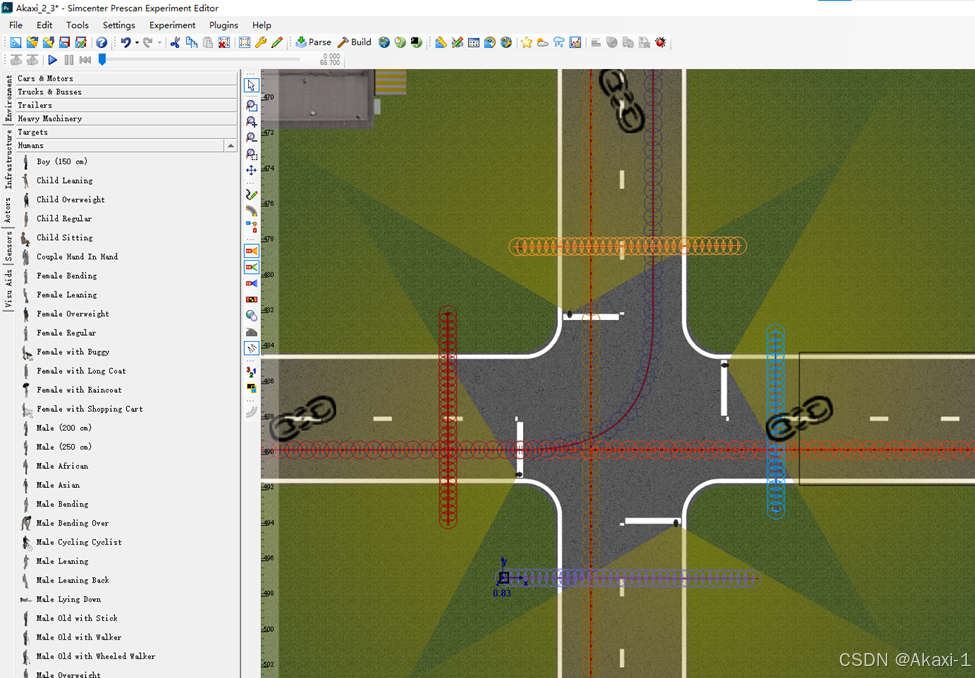Select the curved road segment tool

click(x=251, y=211)
